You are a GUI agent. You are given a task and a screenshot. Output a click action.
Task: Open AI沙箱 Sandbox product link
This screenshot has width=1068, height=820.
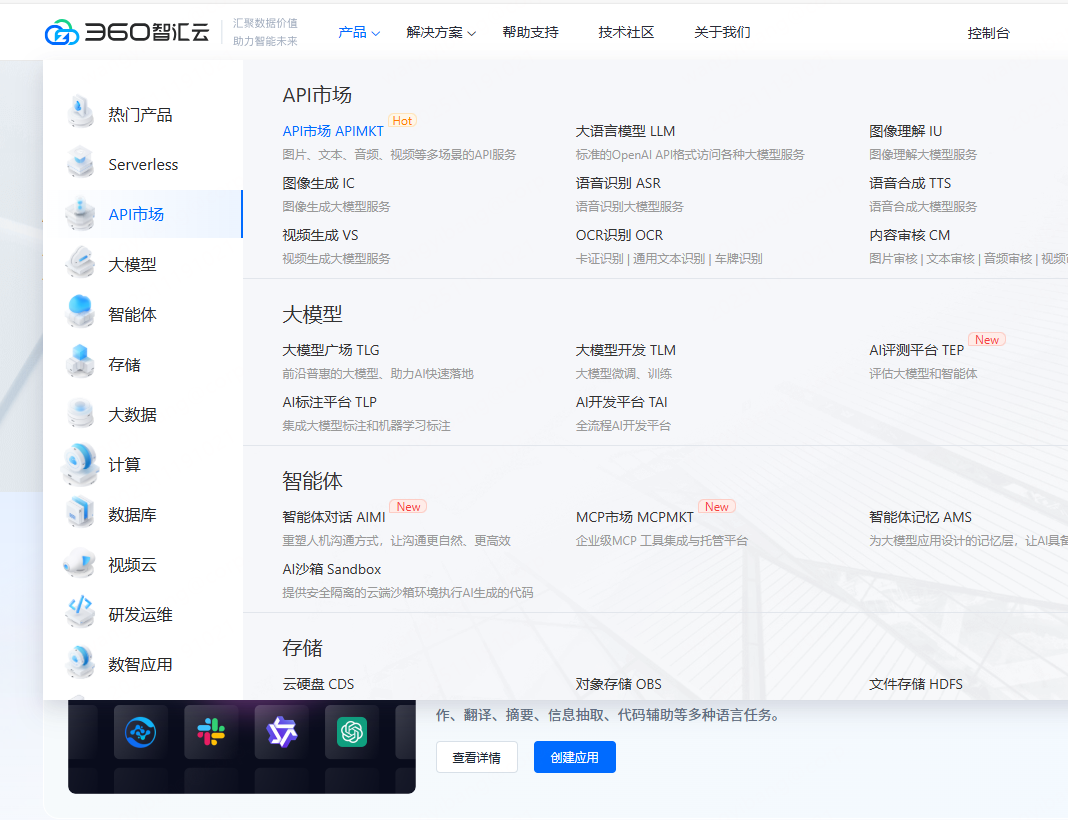(x=332, y=569)
